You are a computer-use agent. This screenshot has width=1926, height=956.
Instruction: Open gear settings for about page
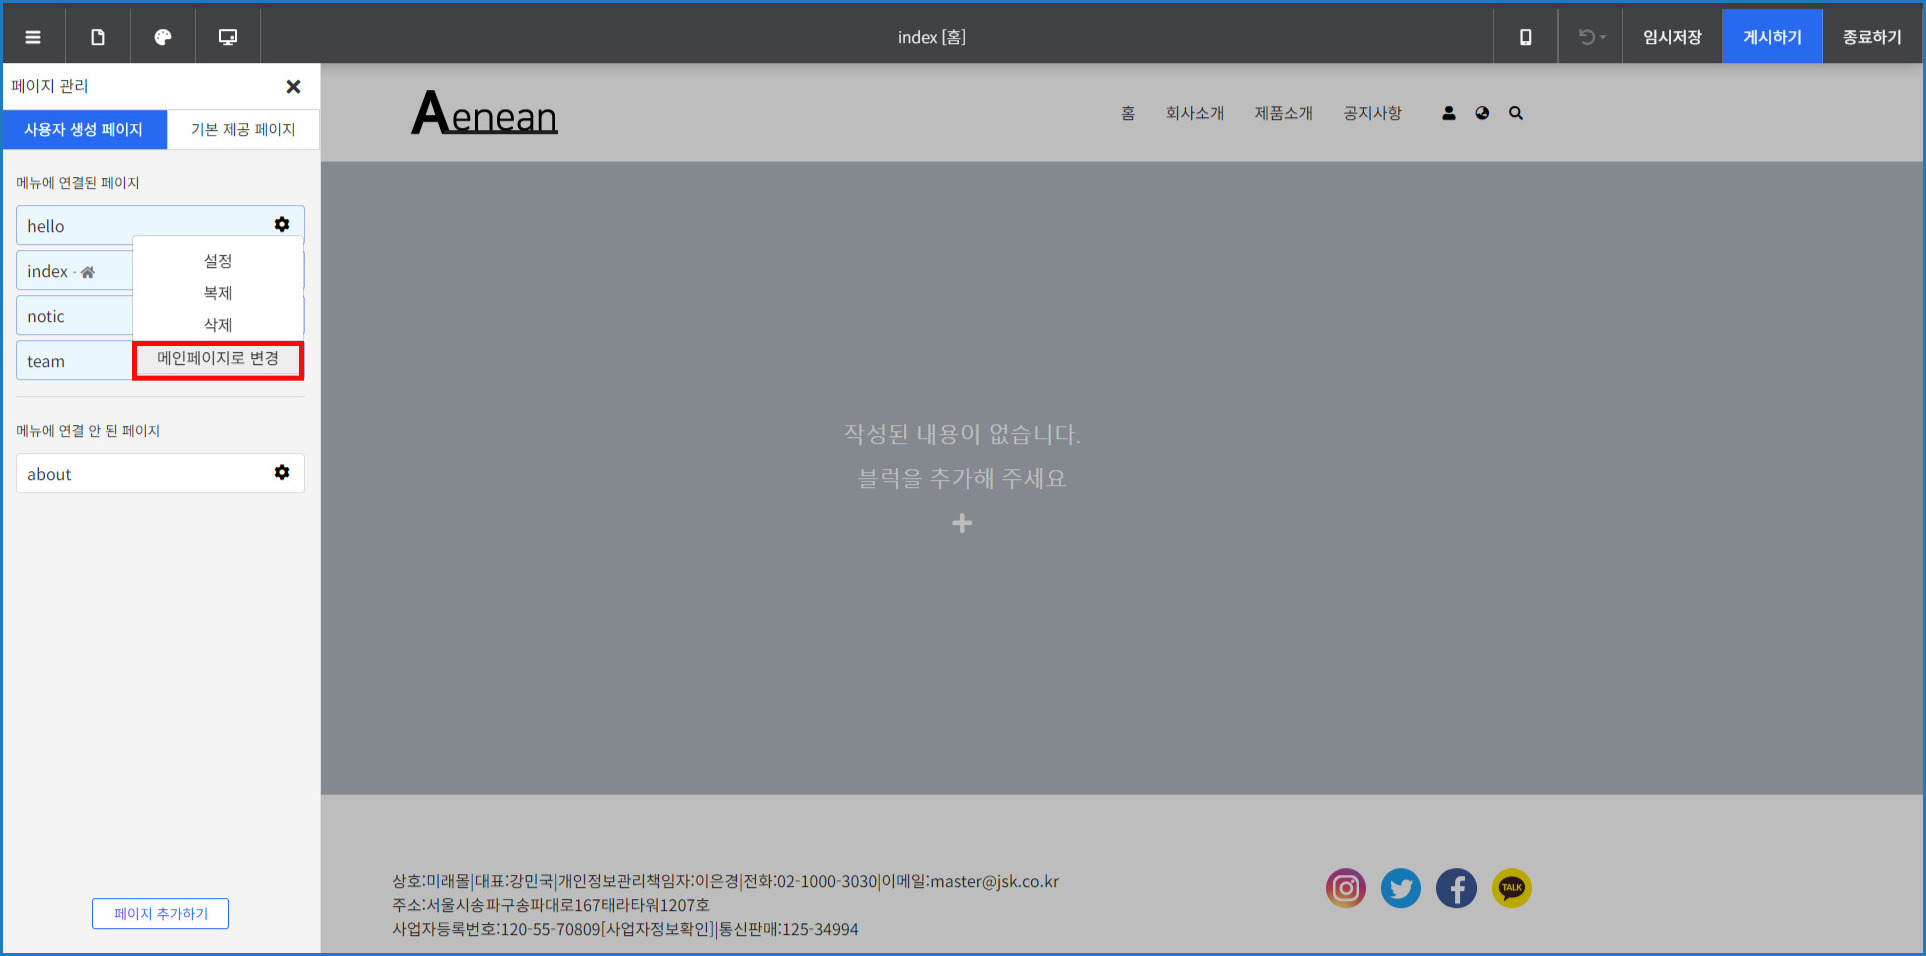point(282,473)
